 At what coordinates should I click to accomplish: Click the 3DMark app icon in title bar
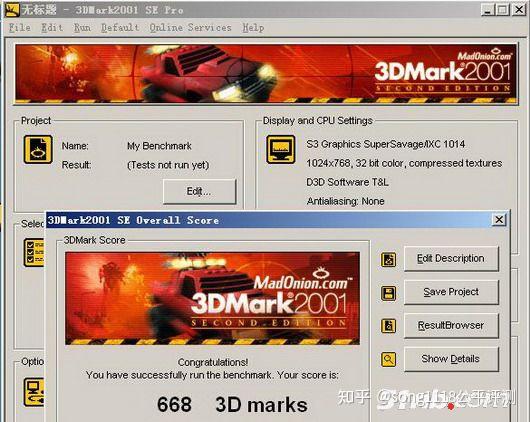point(12,9)
